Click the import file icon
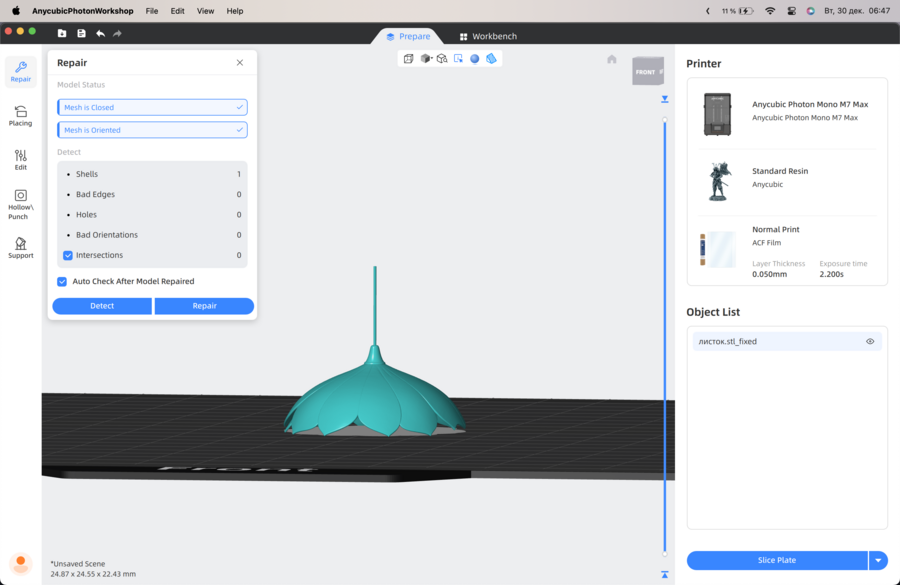This screenshot has width=900, height=585. click(62, 33)
